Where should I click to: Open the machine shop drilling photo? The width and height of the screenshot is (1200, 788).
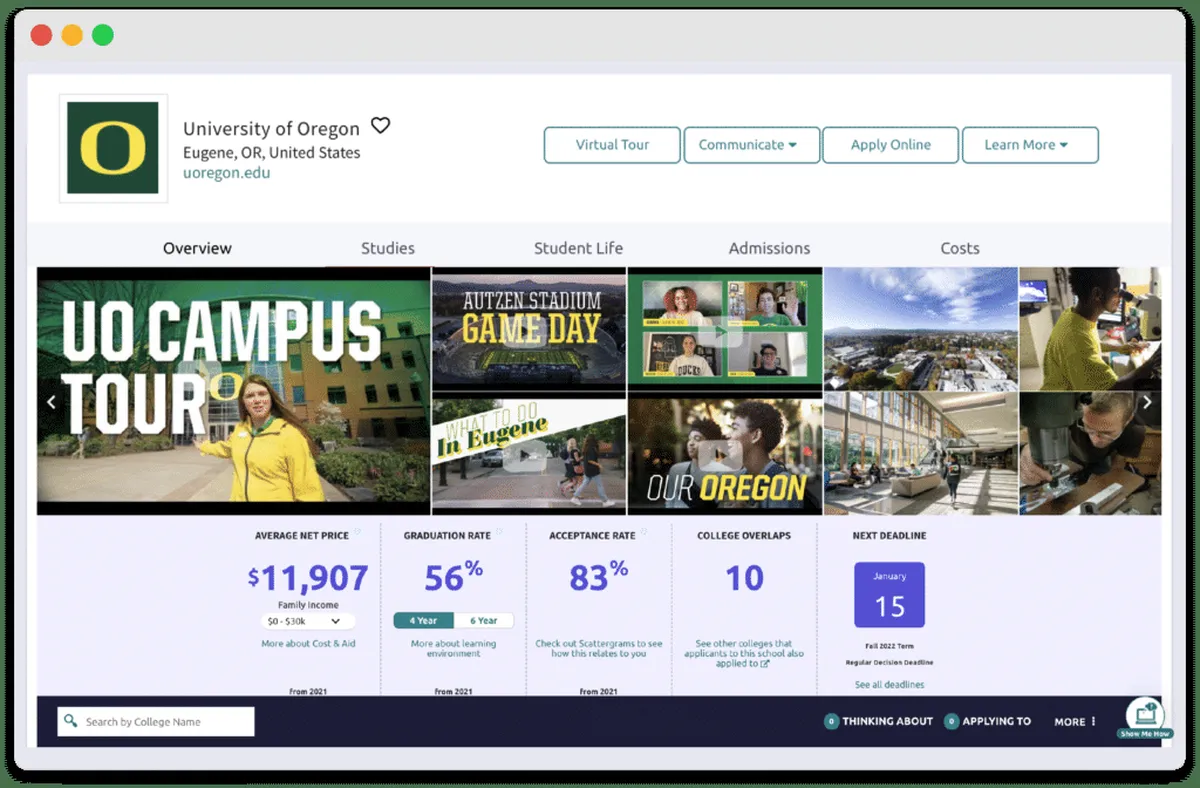1090,455
